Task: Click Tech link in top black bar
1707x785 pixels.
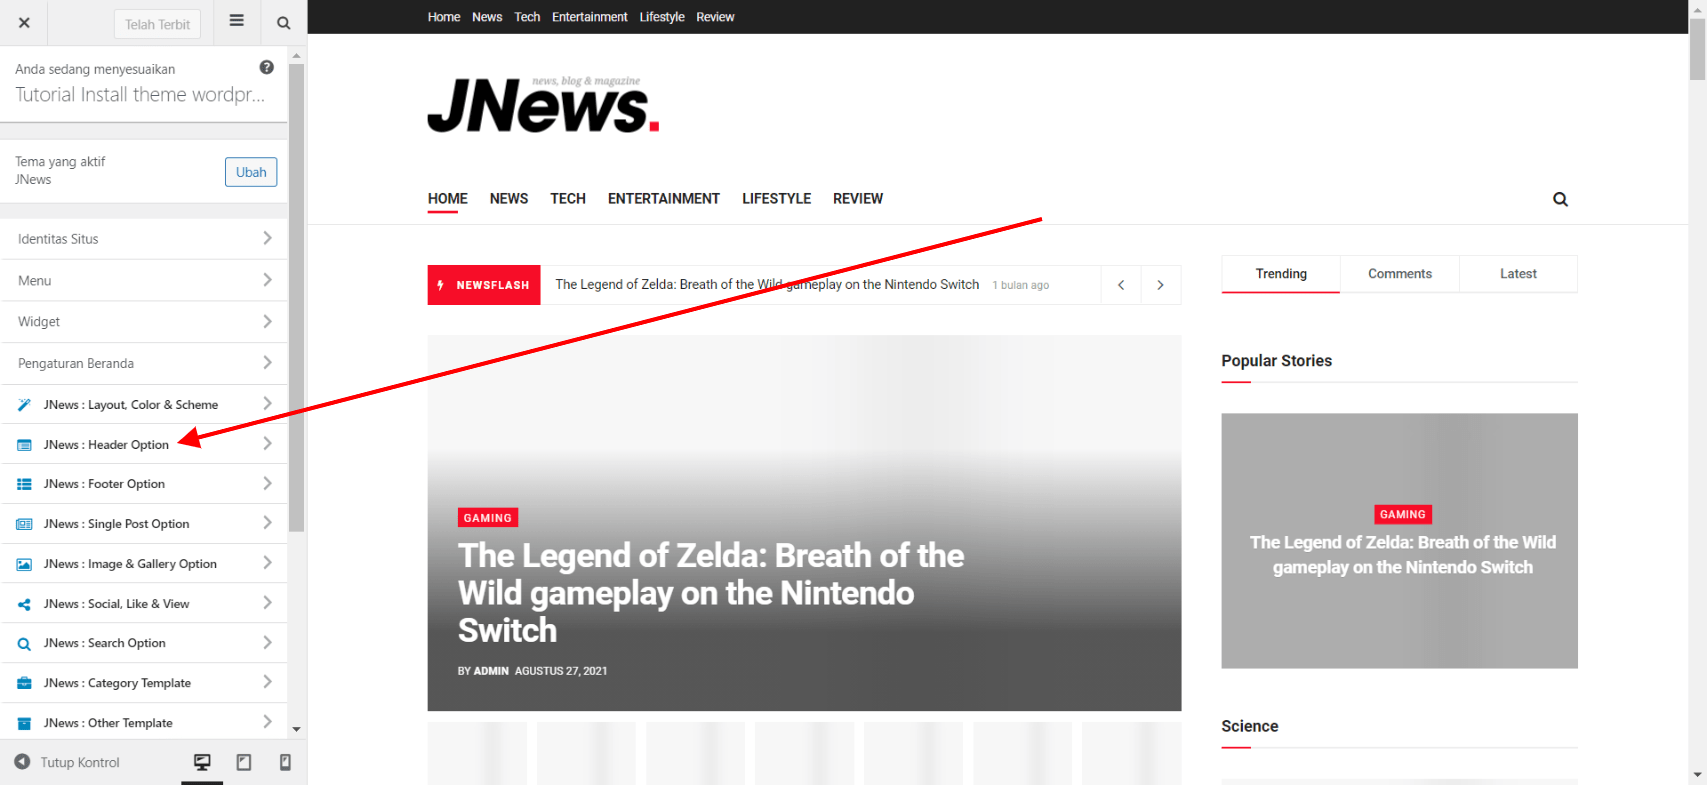Action: coord(527,17)
